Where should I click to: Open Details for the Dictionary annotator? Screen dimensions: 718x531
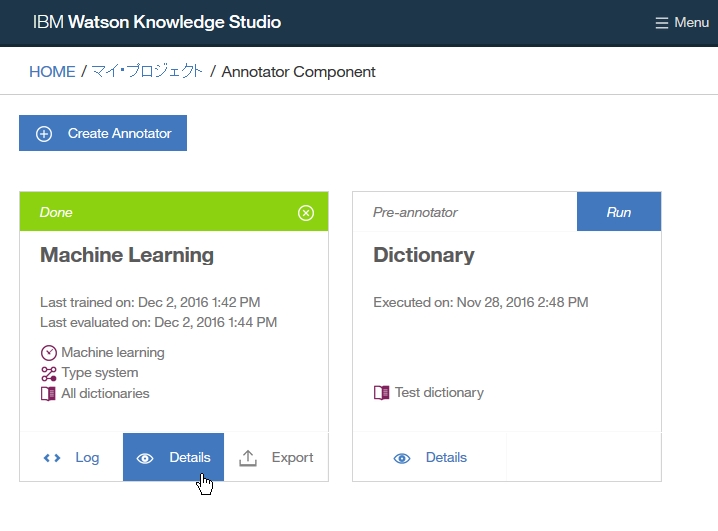(x=430, y=458)
